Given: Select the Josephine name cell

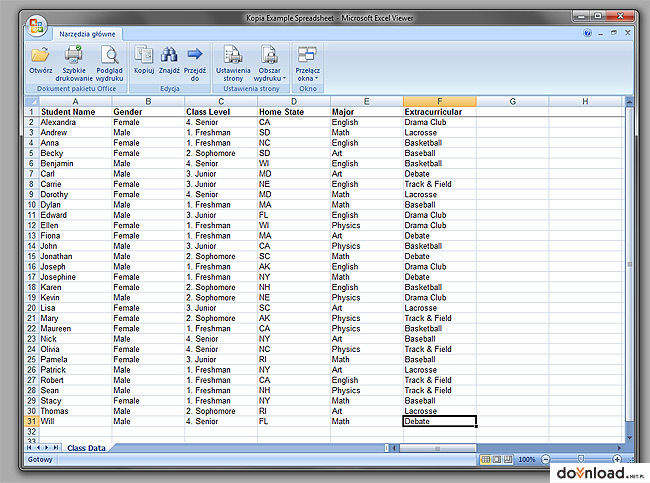Looking at the screenshot, I should click(x=75, y=277).
